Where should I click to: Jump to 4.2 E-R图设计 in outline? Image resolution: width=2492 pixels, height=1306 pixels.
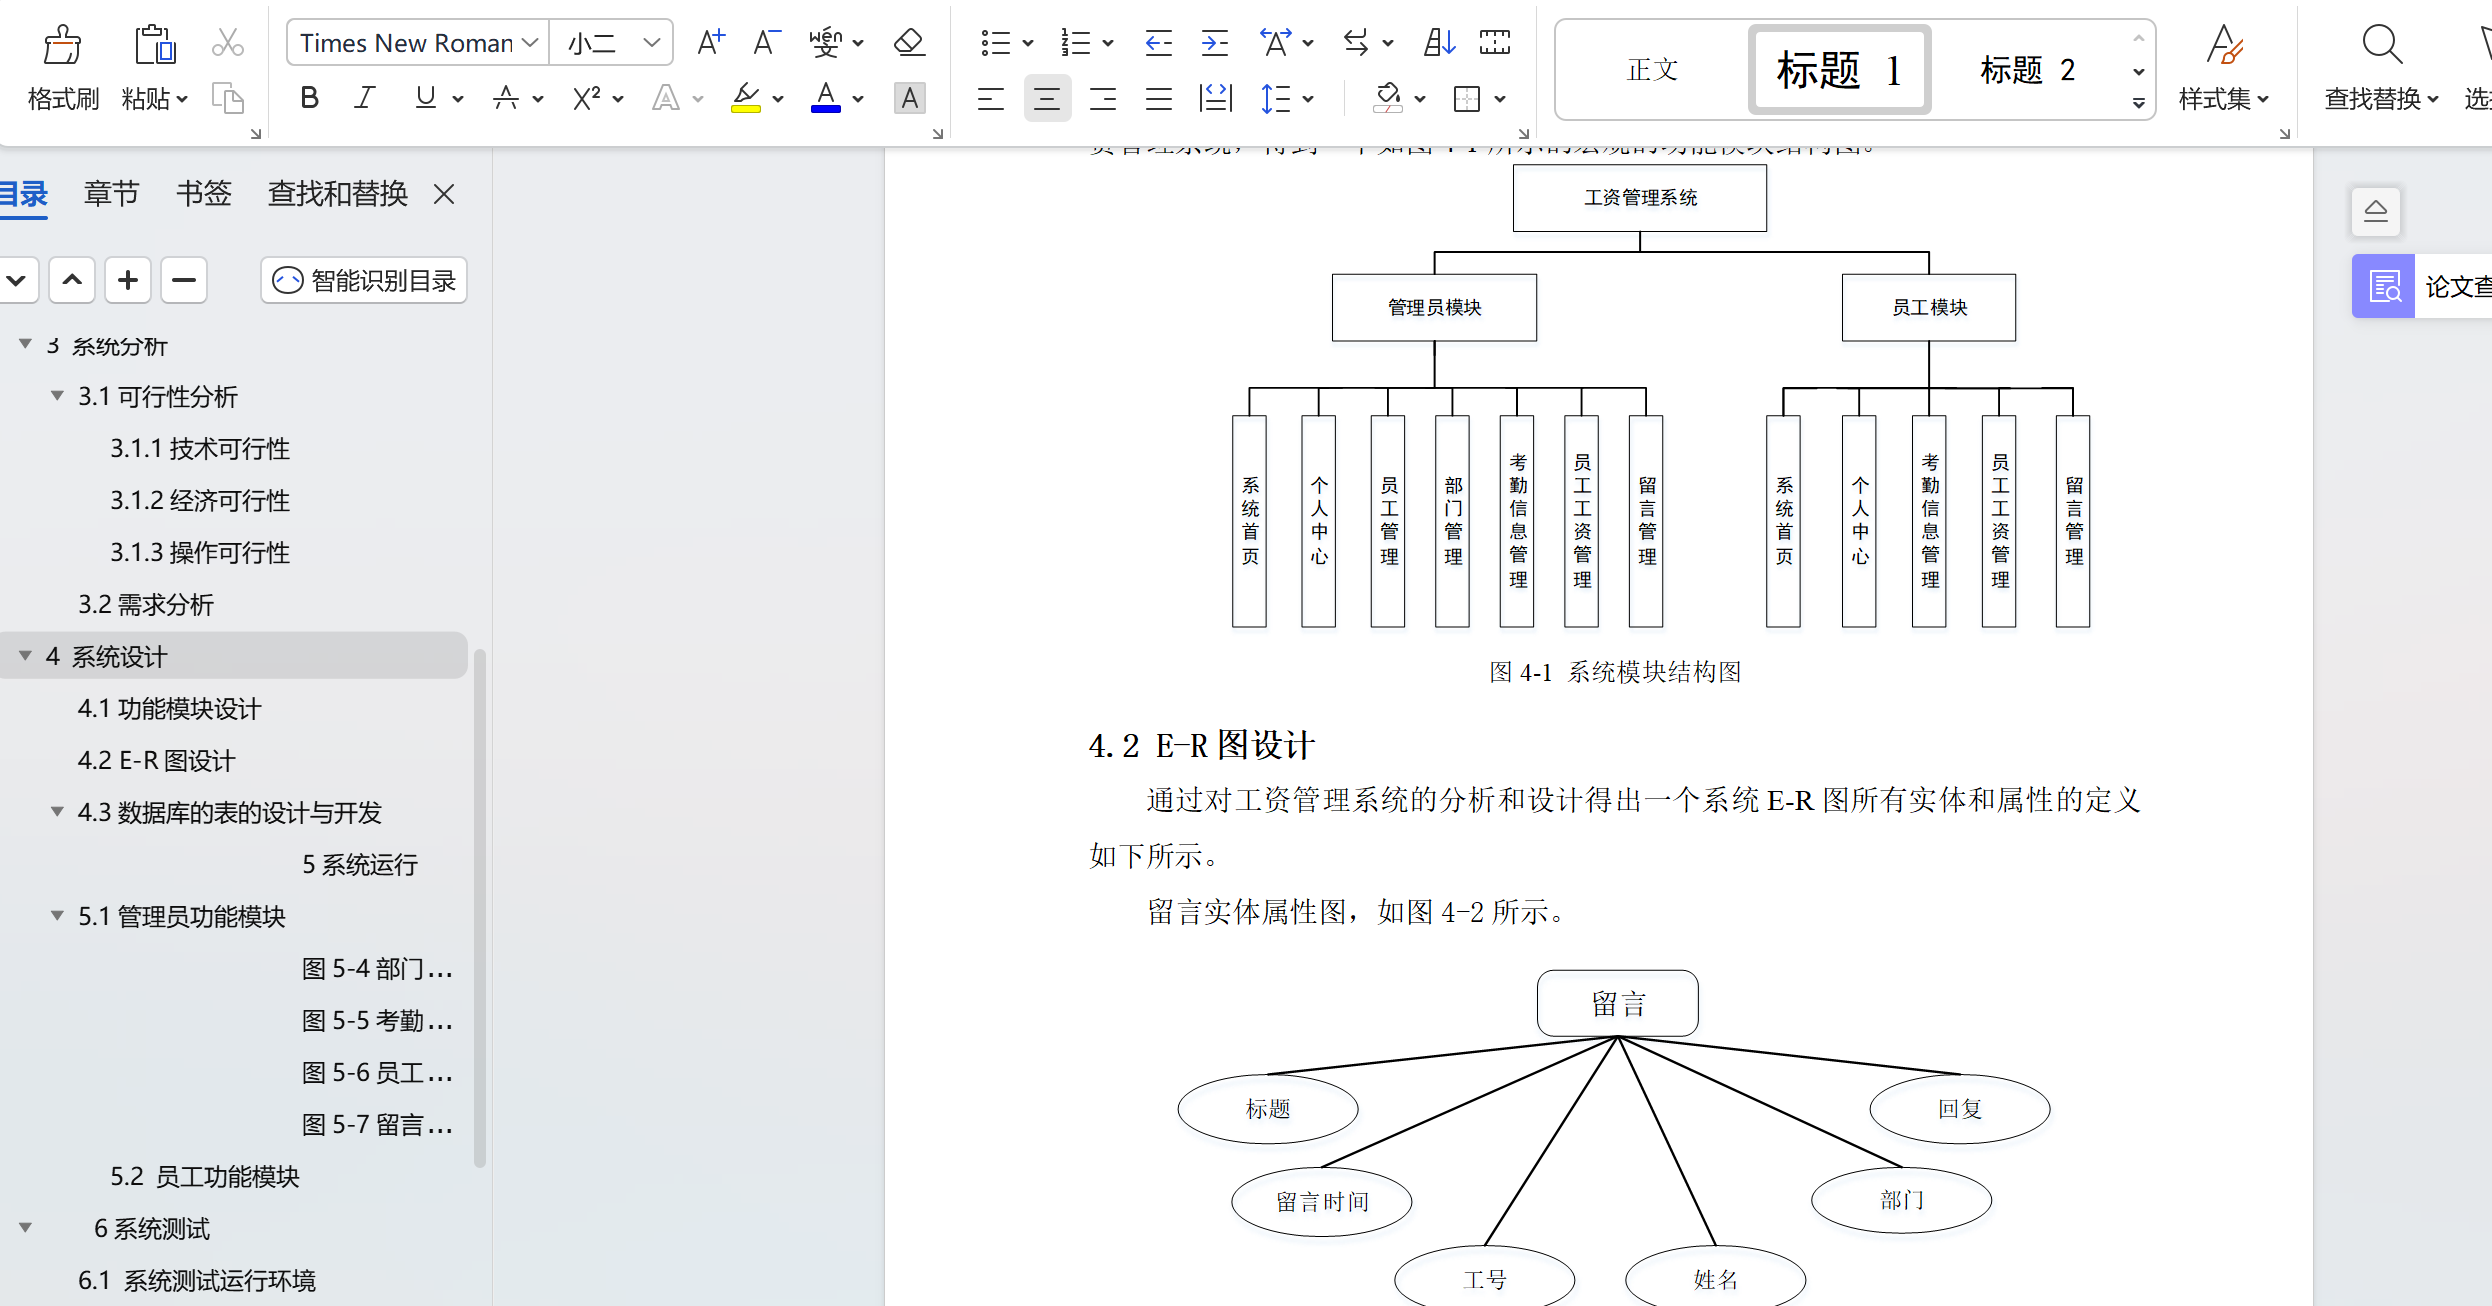(x=156, y=761)
